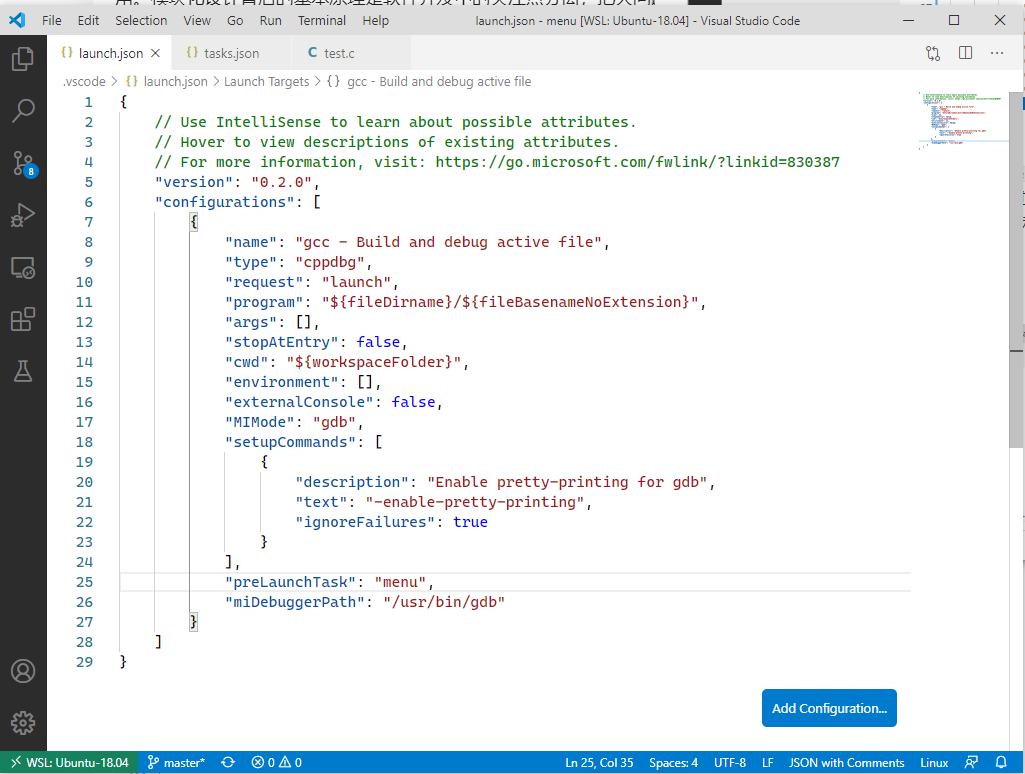Viewport: 1025px width, 774px height.
Task: Change the Spaces: 4 indentation setting
Action: (x=673, y=762)
